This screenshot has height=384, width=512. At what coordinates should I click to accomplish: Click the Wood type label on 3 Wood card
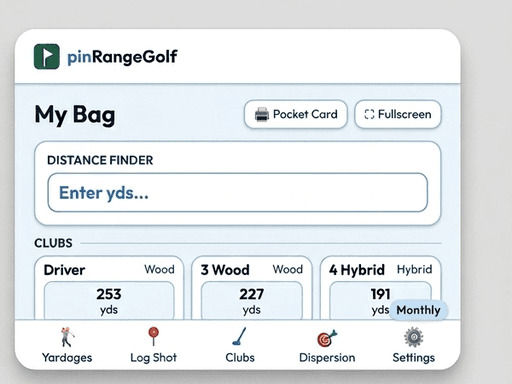(x=288, y=269)
